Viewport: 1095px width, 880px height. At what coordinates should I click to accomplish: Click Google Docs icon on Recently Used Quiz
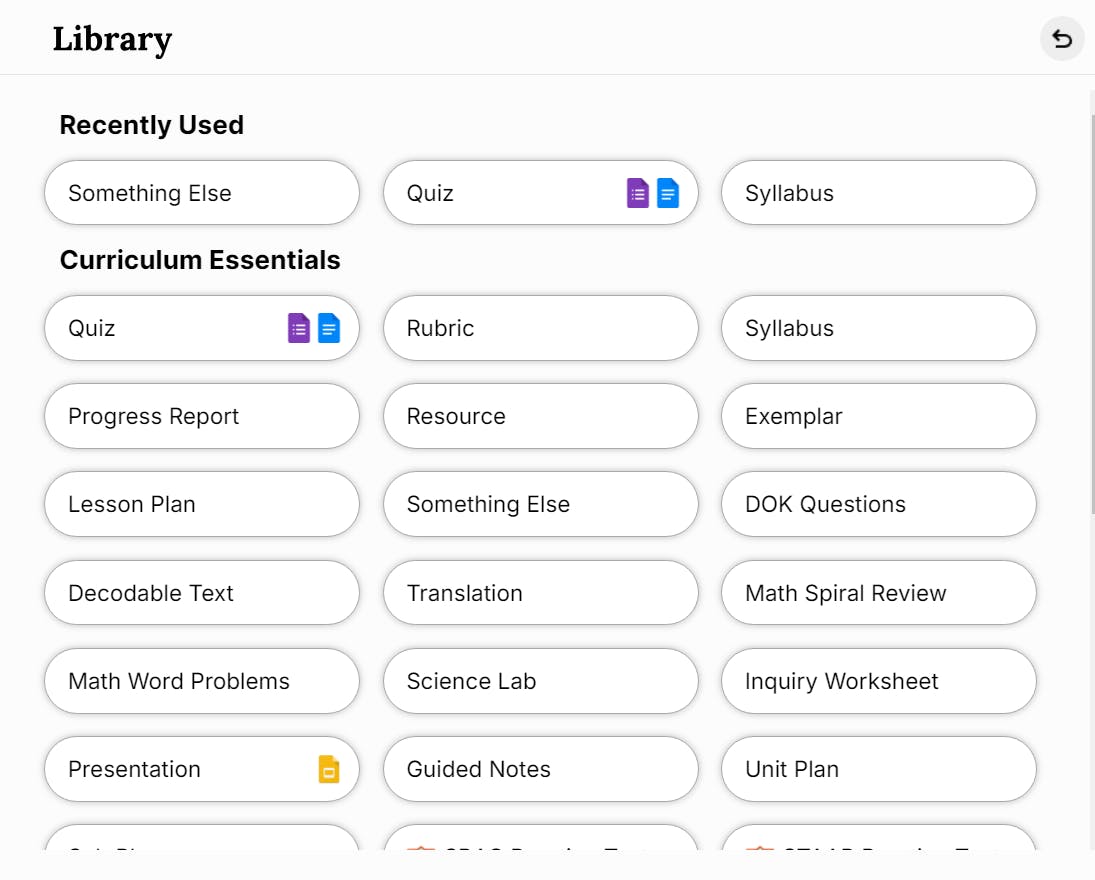pyautogui.click(x=668, y=193)
